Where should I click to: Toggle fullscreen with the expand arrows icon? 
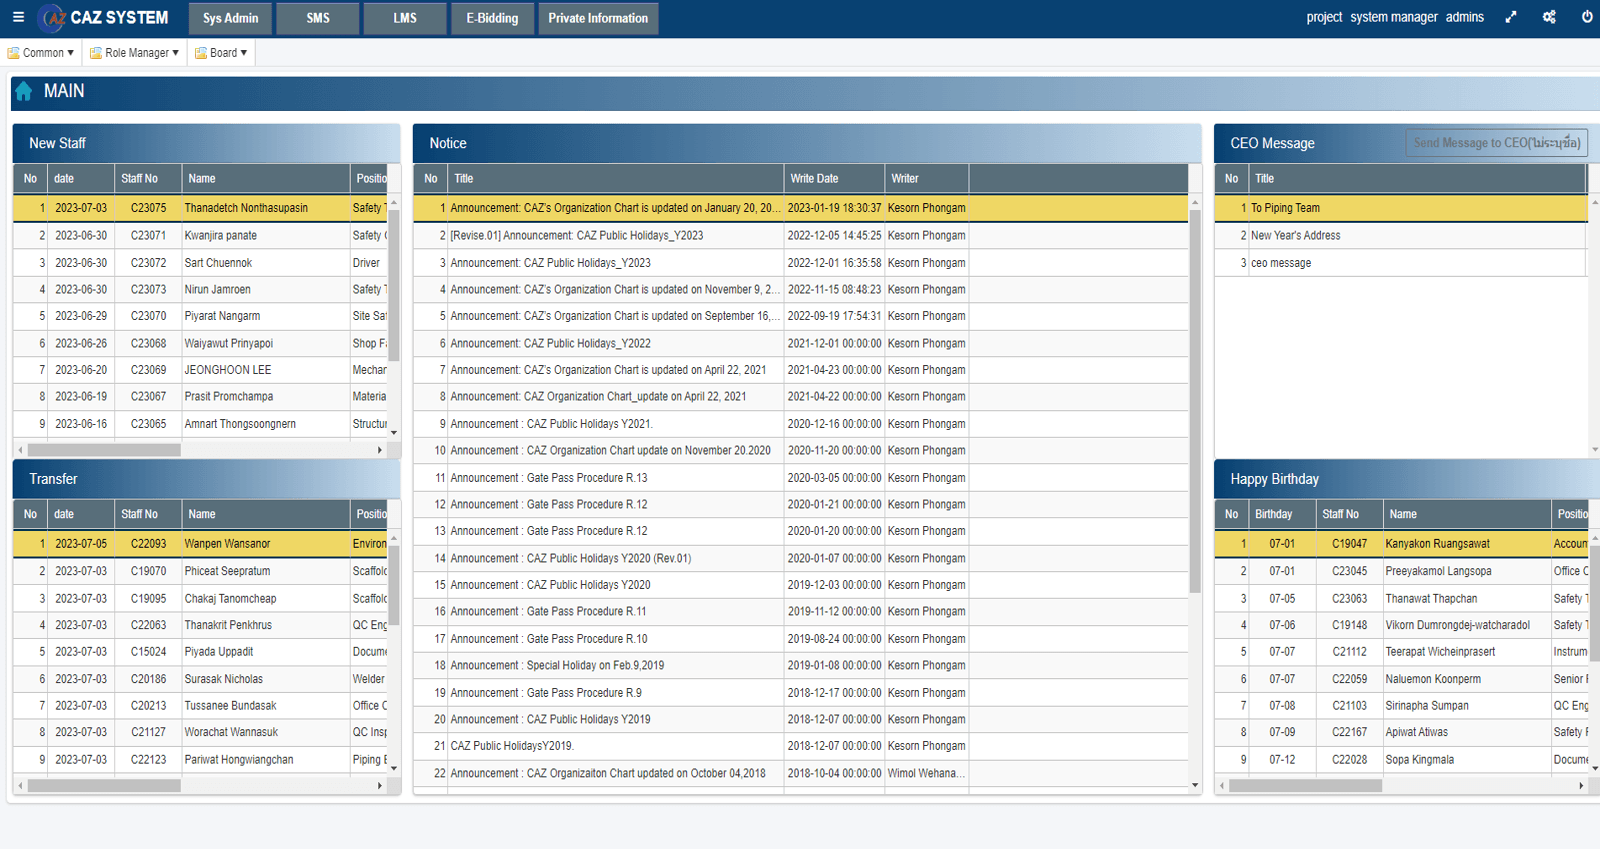coord(1511,17)
